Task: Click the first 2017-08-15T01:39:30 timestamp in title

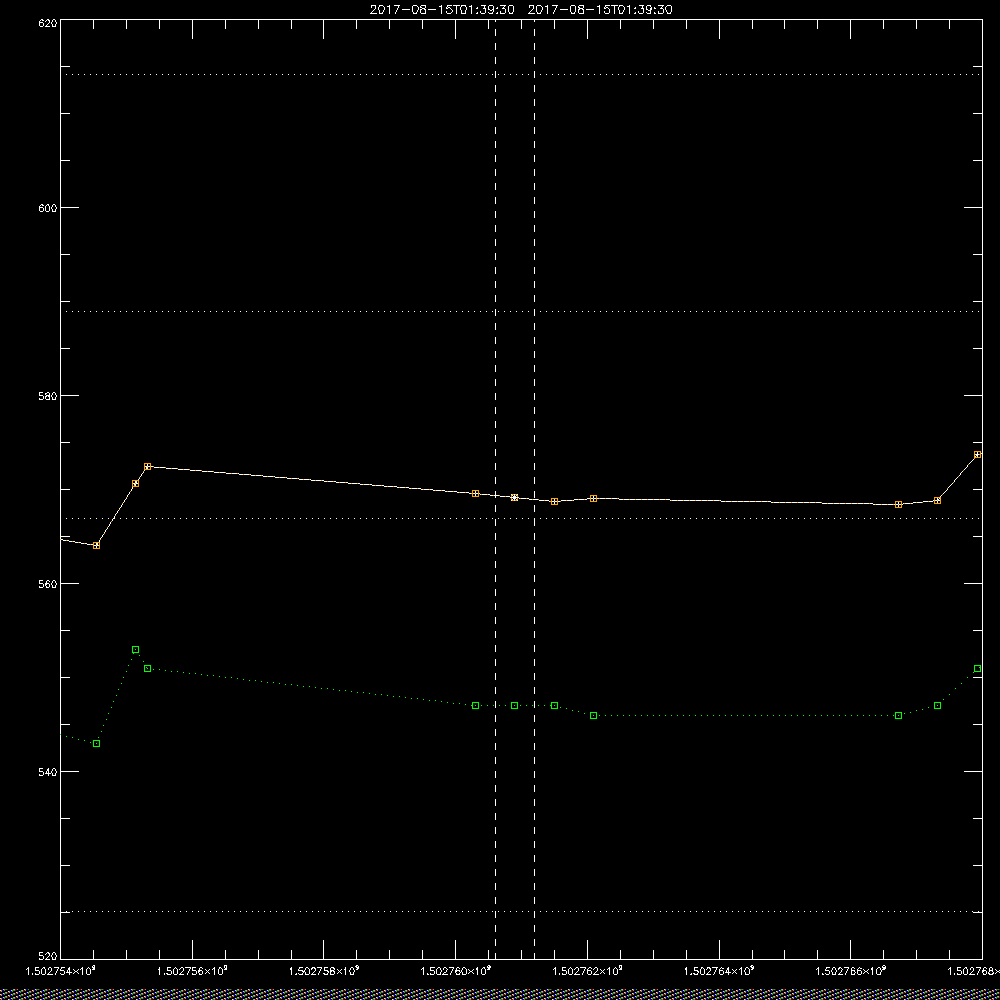Action: pyautogui.click(x=442, y=10)
